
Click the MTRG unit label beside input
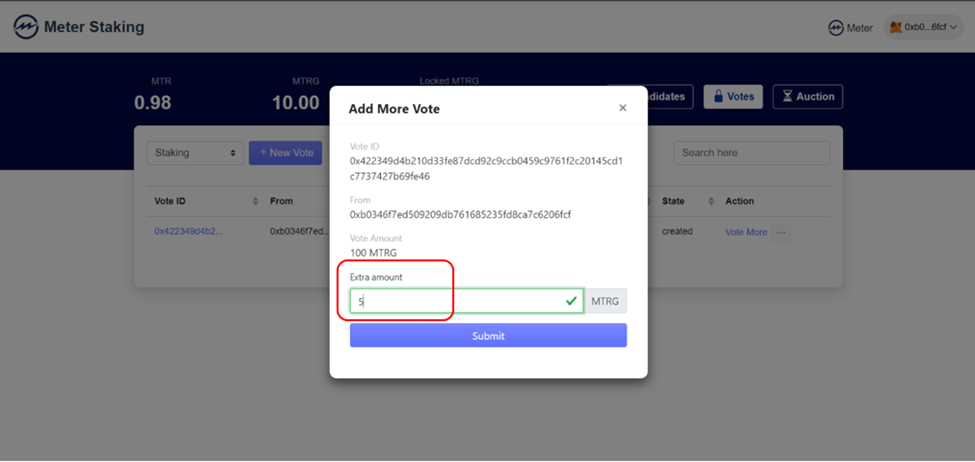tap(605, 301)
